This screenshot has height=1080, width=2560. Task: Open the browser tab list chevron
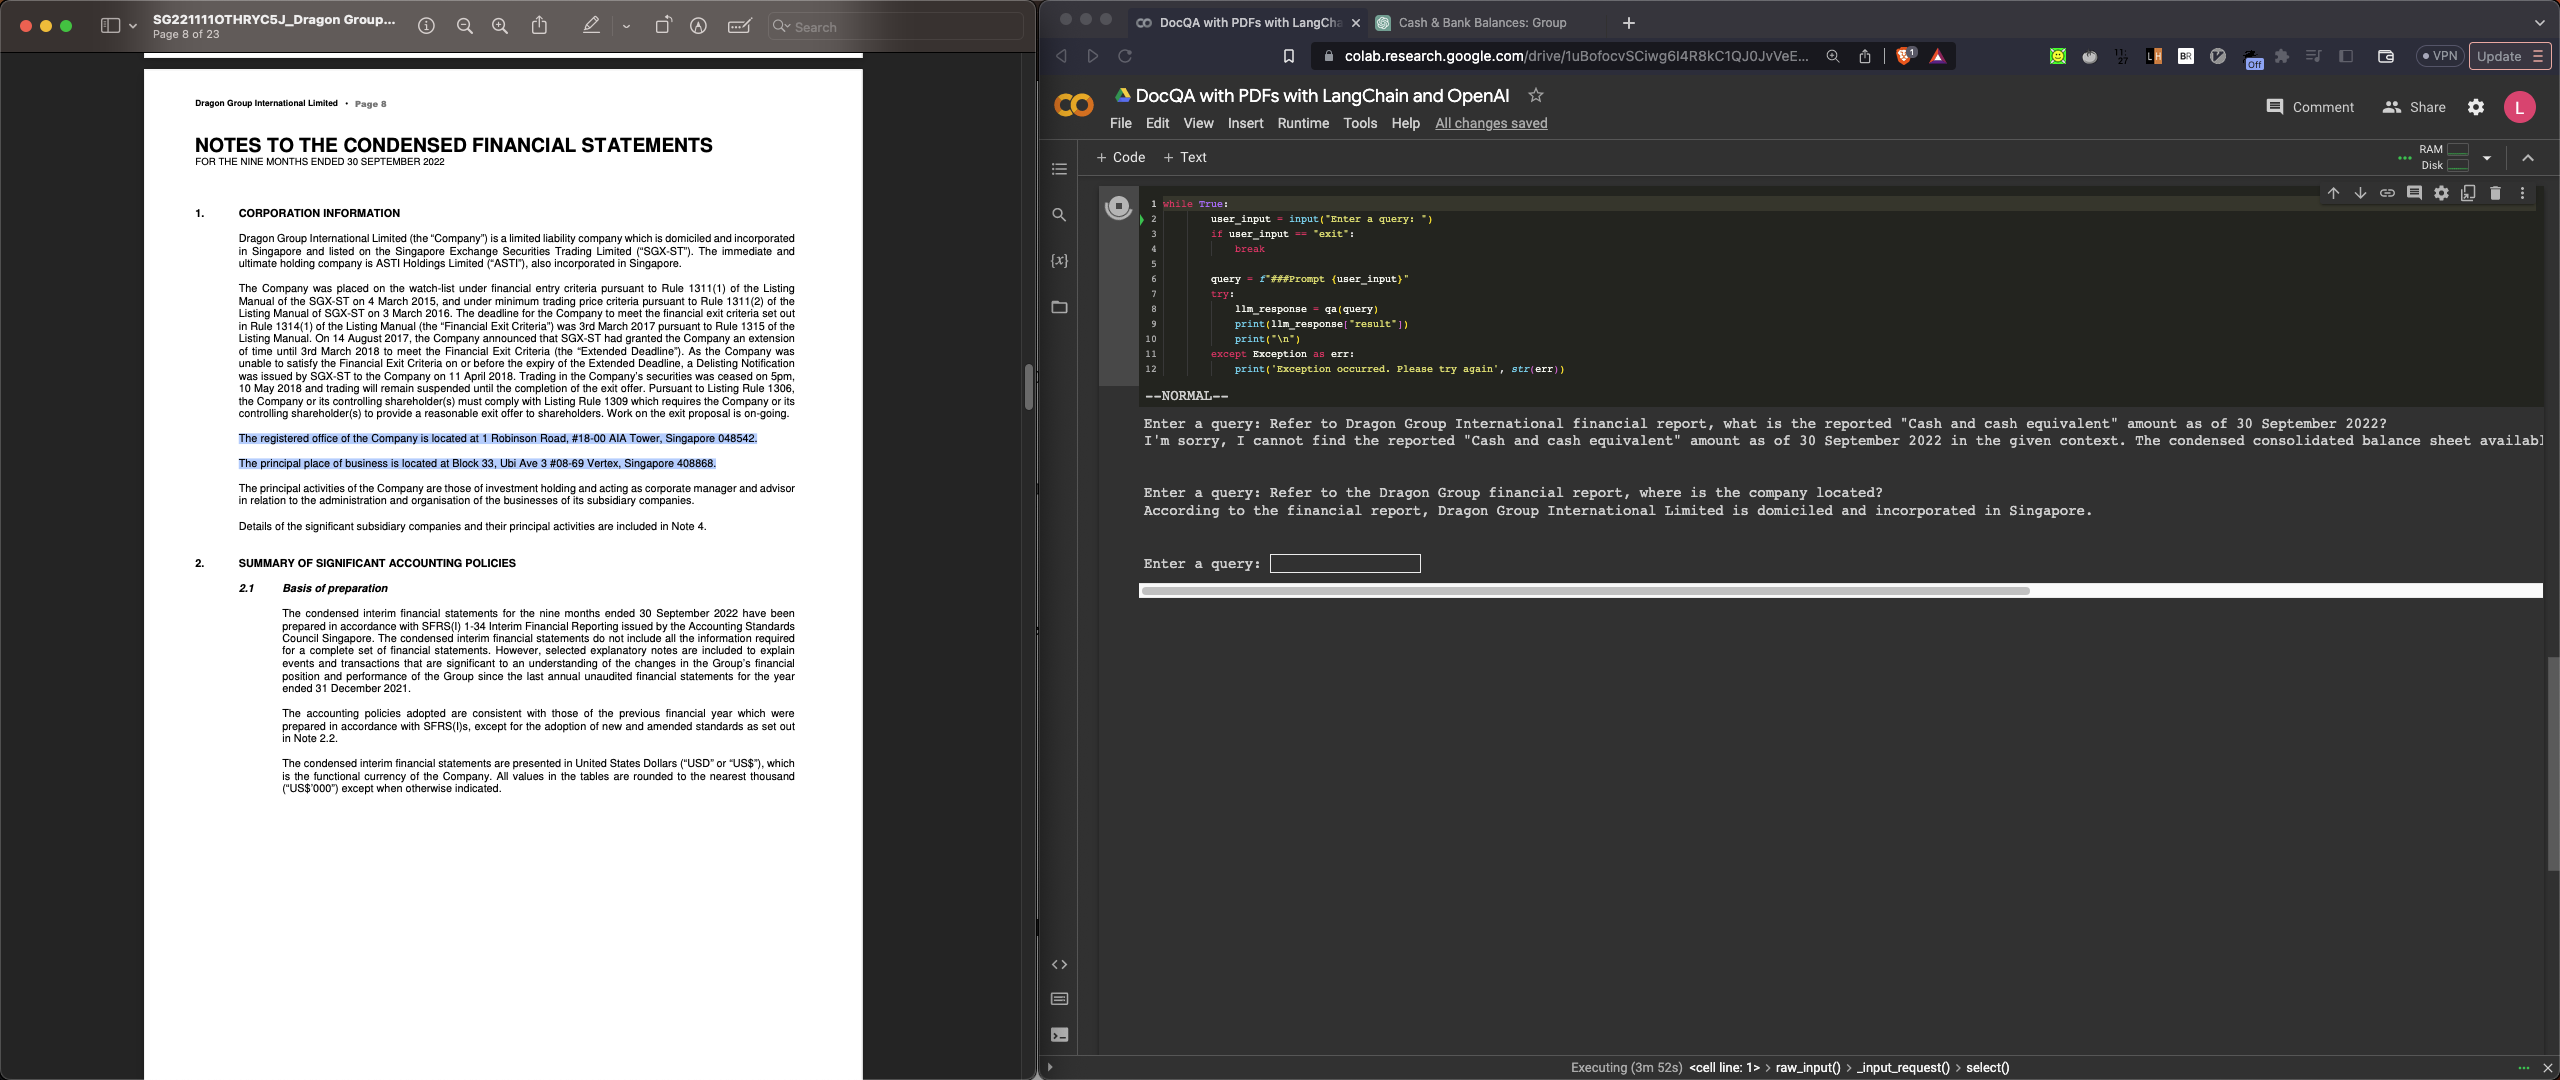click(2539, 22)
